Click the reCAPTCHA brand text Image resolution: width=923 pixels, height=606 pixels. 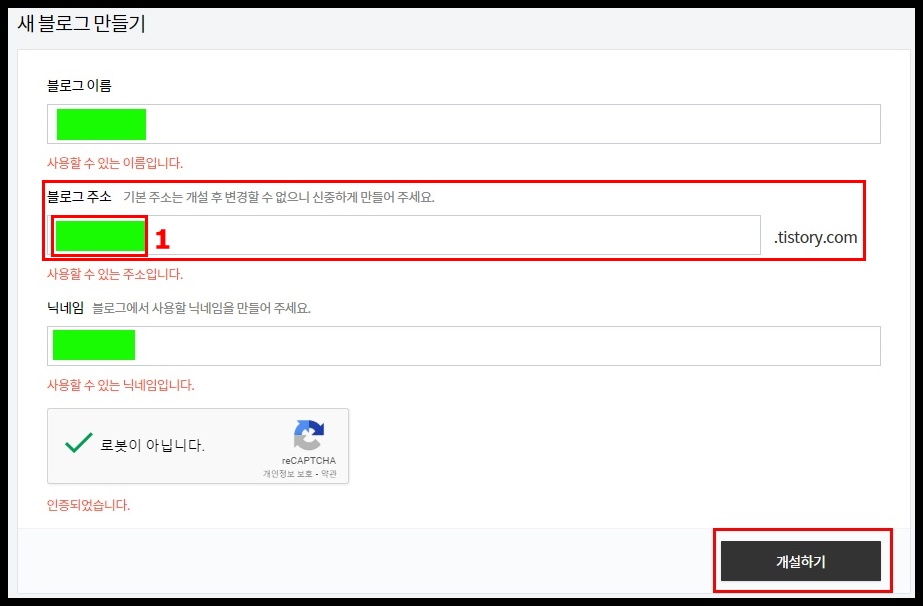[x=308, y=461]
